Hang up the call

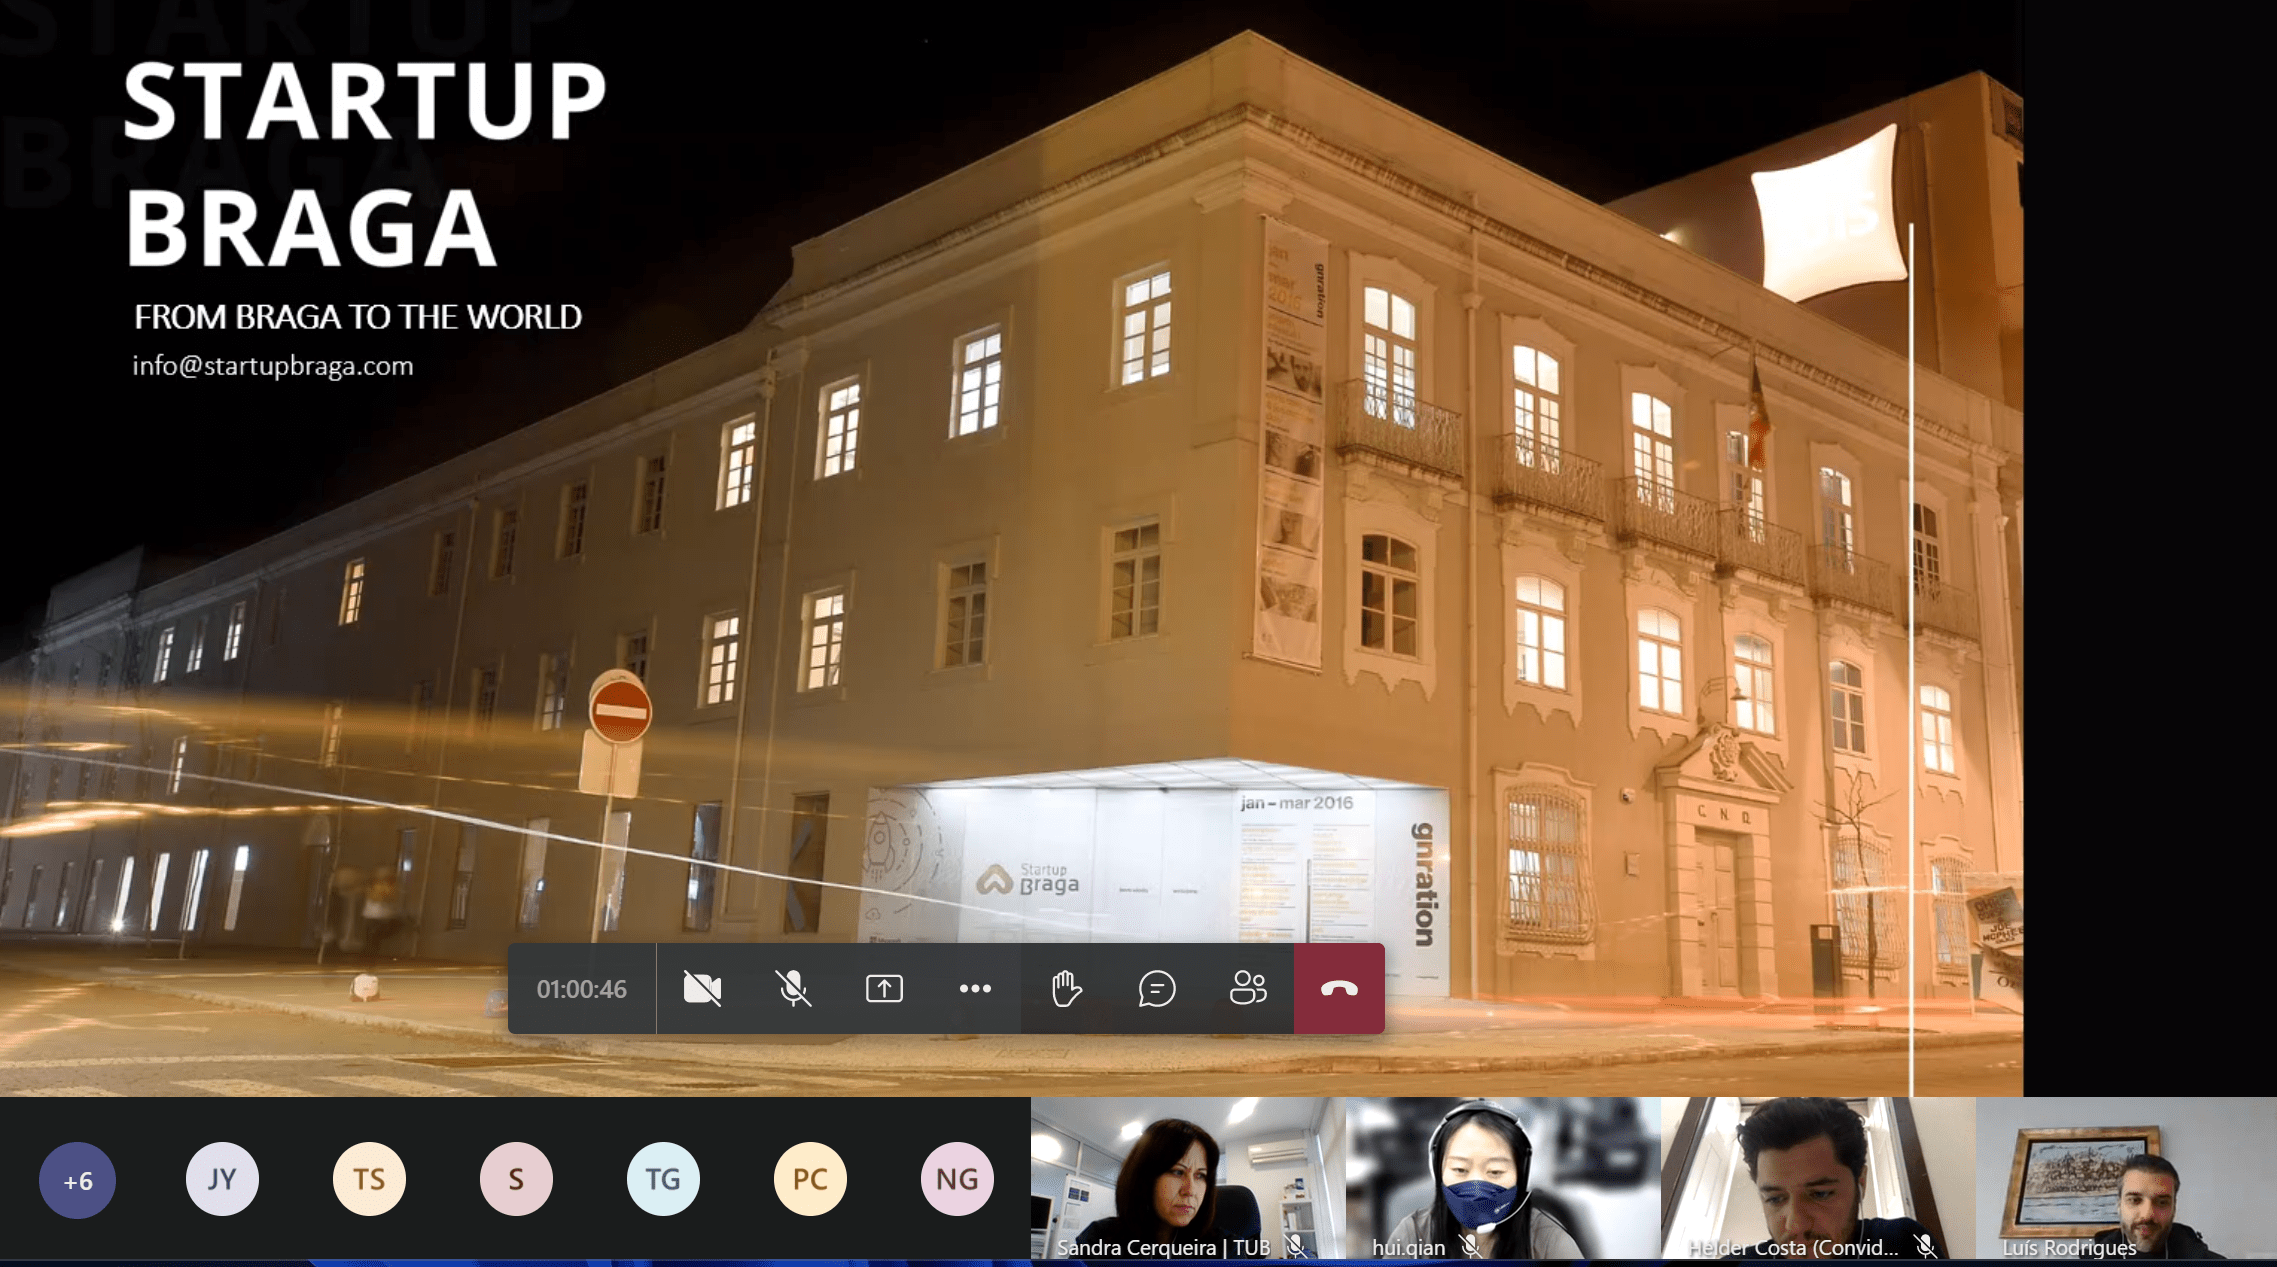(x=1339, y=989)
